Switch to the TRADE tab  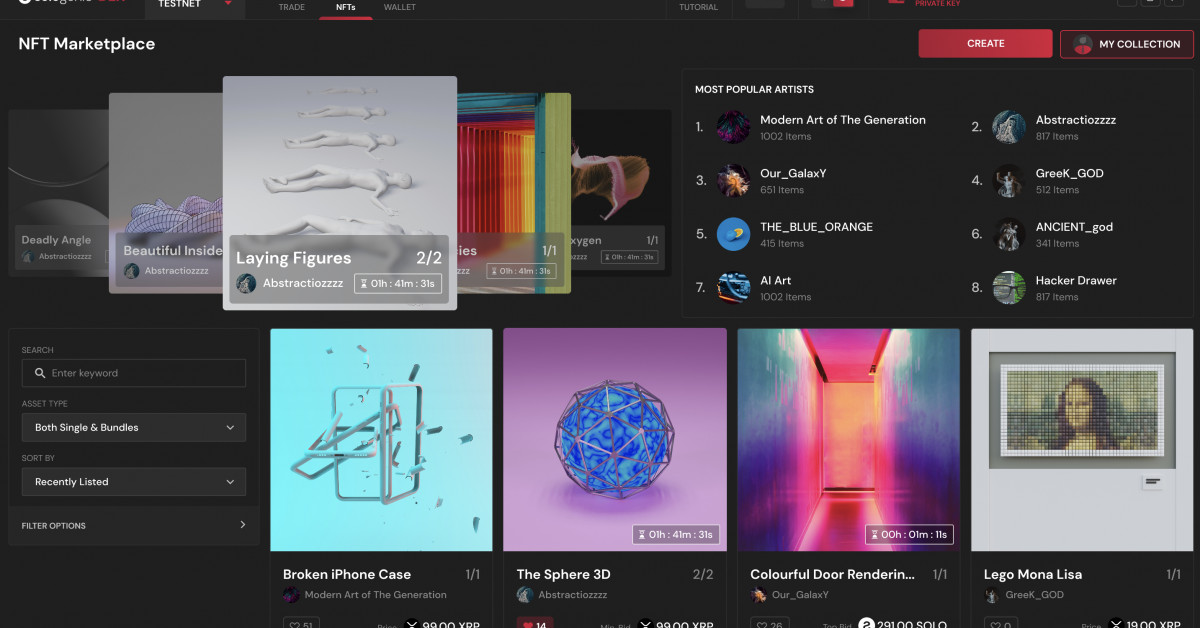pos(292,8)
